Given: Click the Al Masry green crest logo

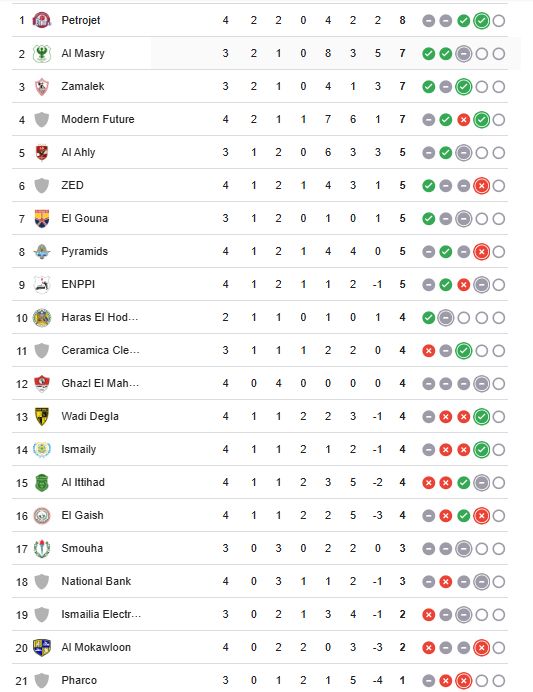Looking at the screenshot, I should (42, 53).
